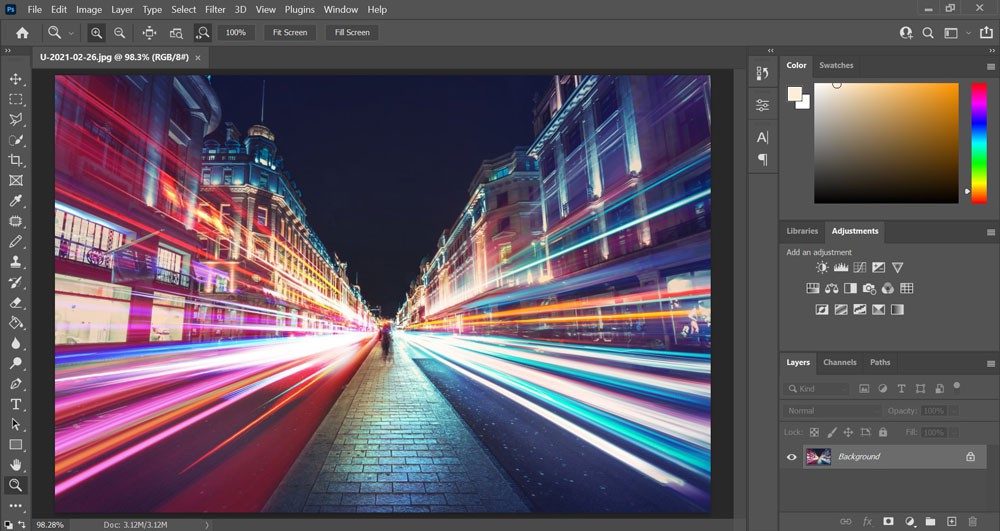Image resolution: width=1000 pixels, height=531 pixels.
Task: Open the Color panel options menu
Action: 989,66
